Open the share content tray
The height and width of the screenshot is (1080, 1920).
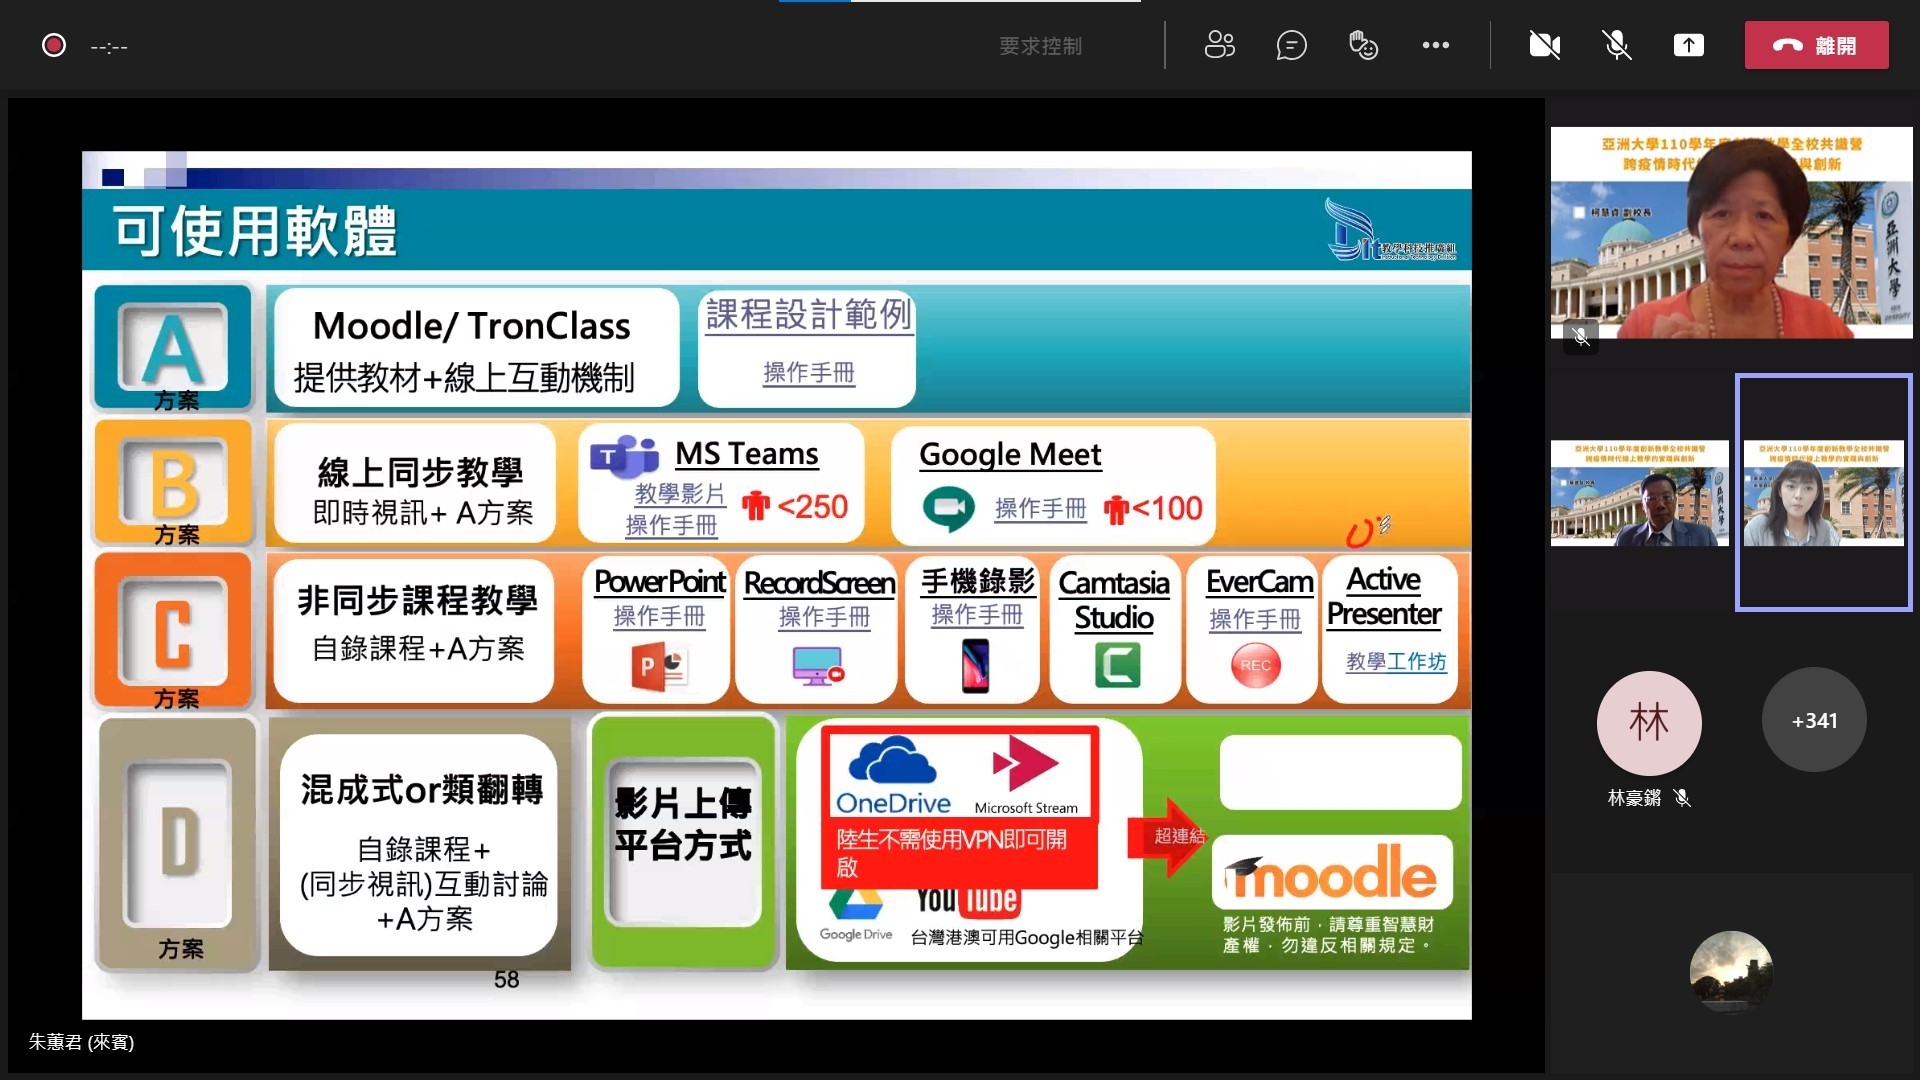[x=1688, y=45]
